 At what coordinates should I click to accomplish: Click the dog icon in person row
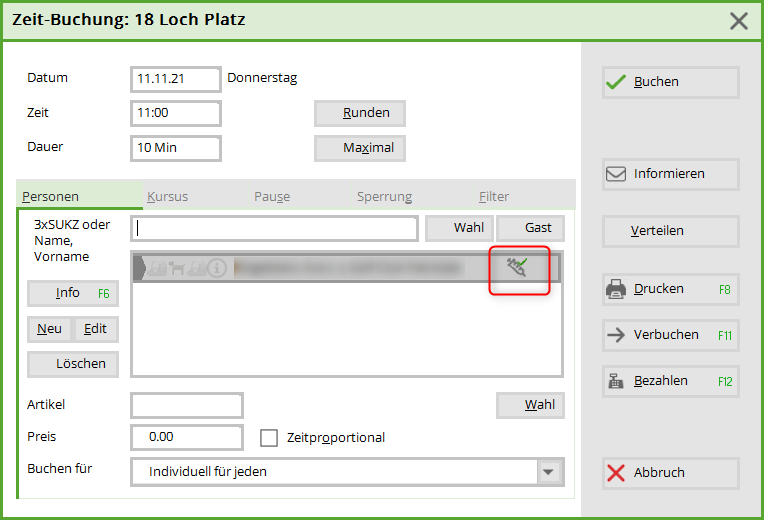click(x=177, y=268)
